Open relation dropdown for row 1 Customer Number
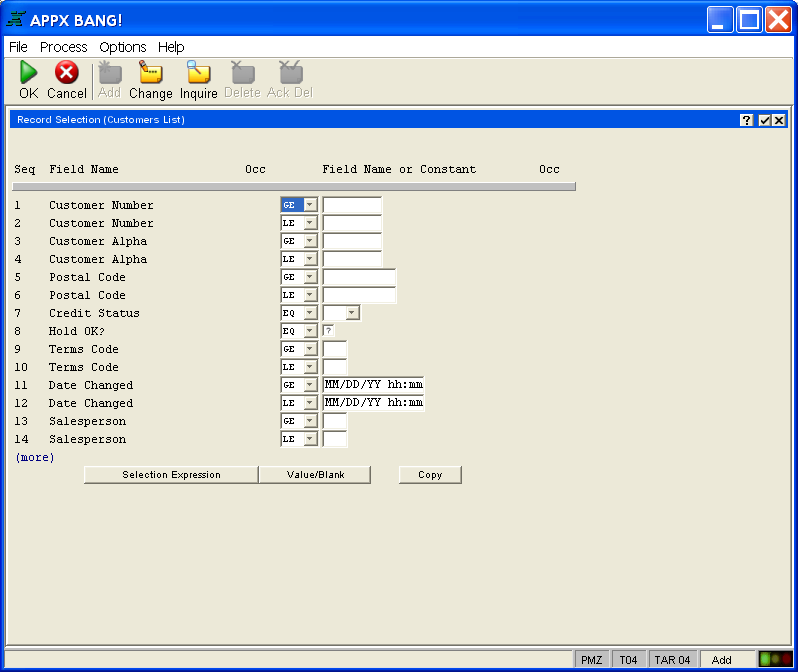 [310, 205]
